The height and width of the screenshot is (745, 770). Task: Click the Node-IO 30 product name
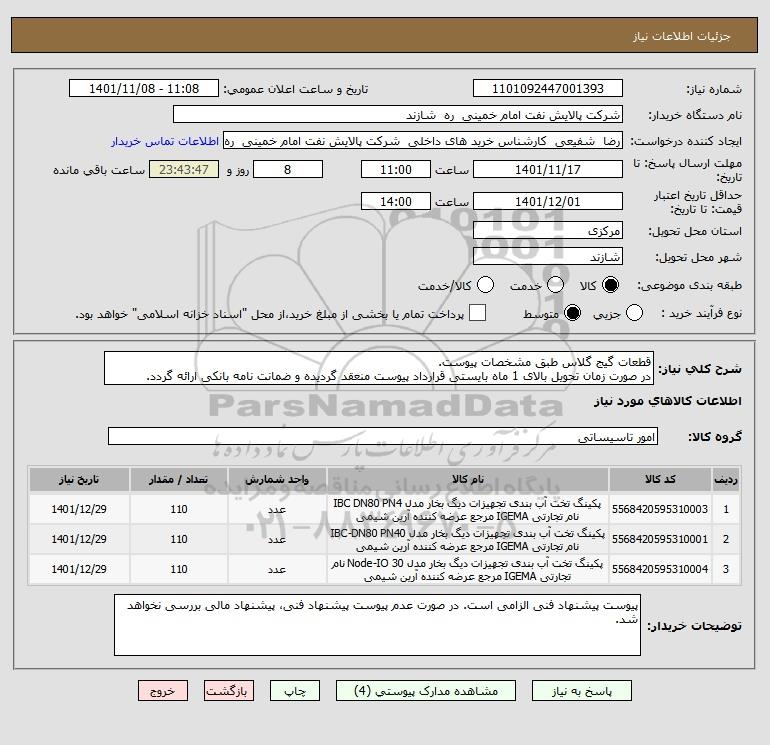[x=468, y=570]
